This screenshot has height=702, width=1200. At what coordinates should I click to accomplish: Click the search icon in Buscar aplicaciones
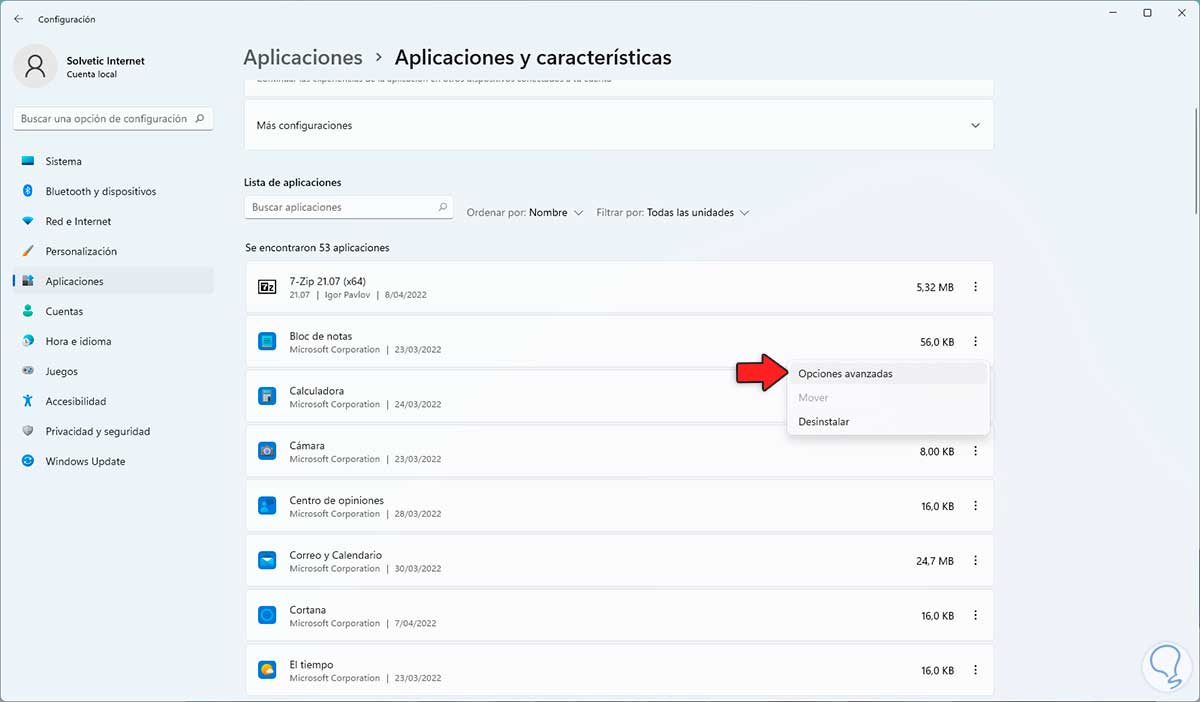coord(442,207)
